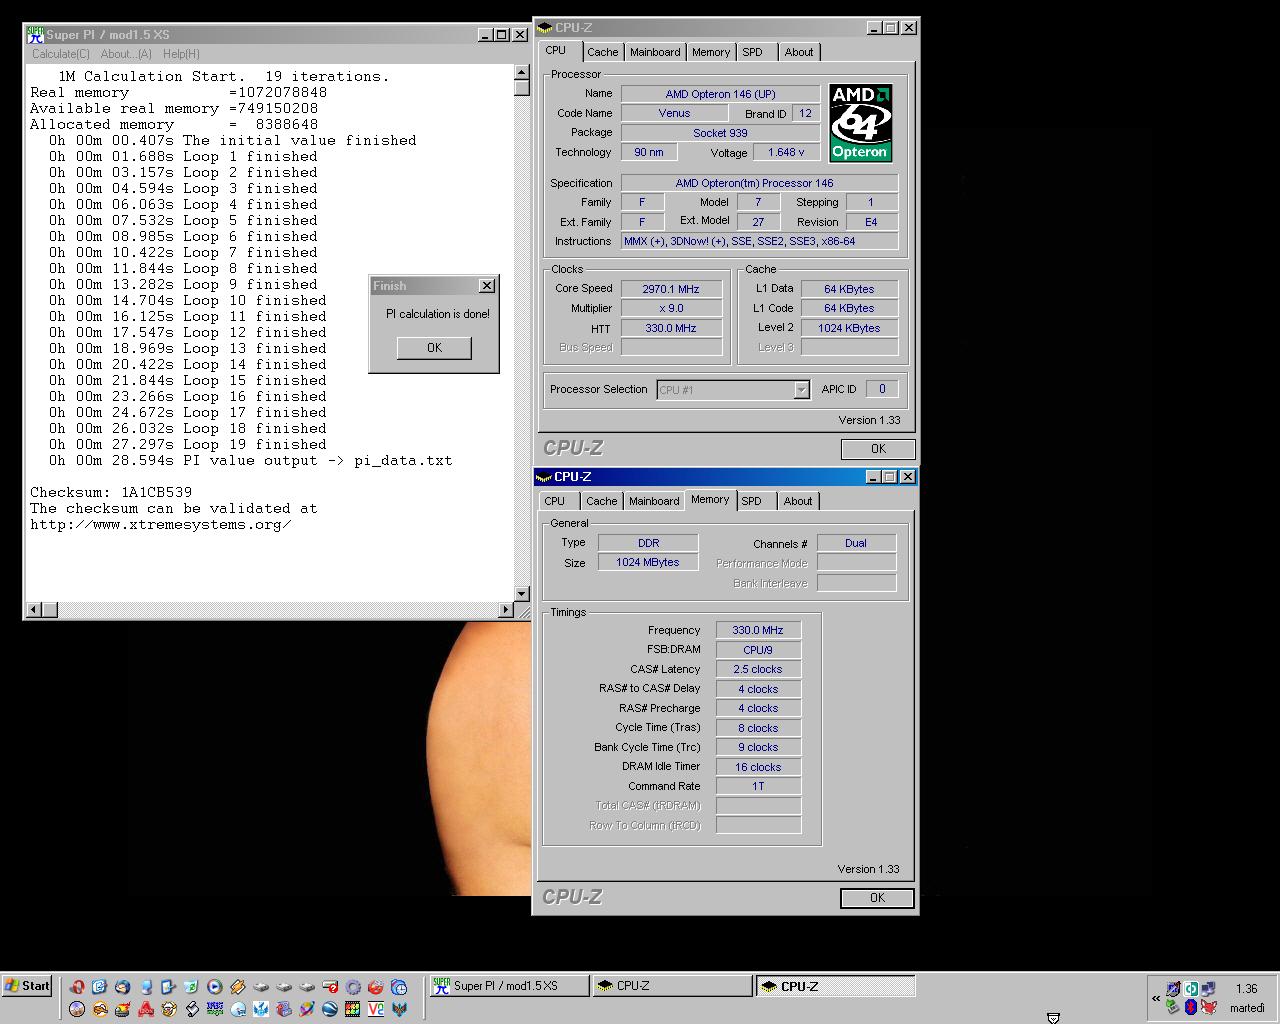Click the Super PI vertical scrollbar up arrow
This screenshot has height=1024, width=1280.
pos(521,72)
